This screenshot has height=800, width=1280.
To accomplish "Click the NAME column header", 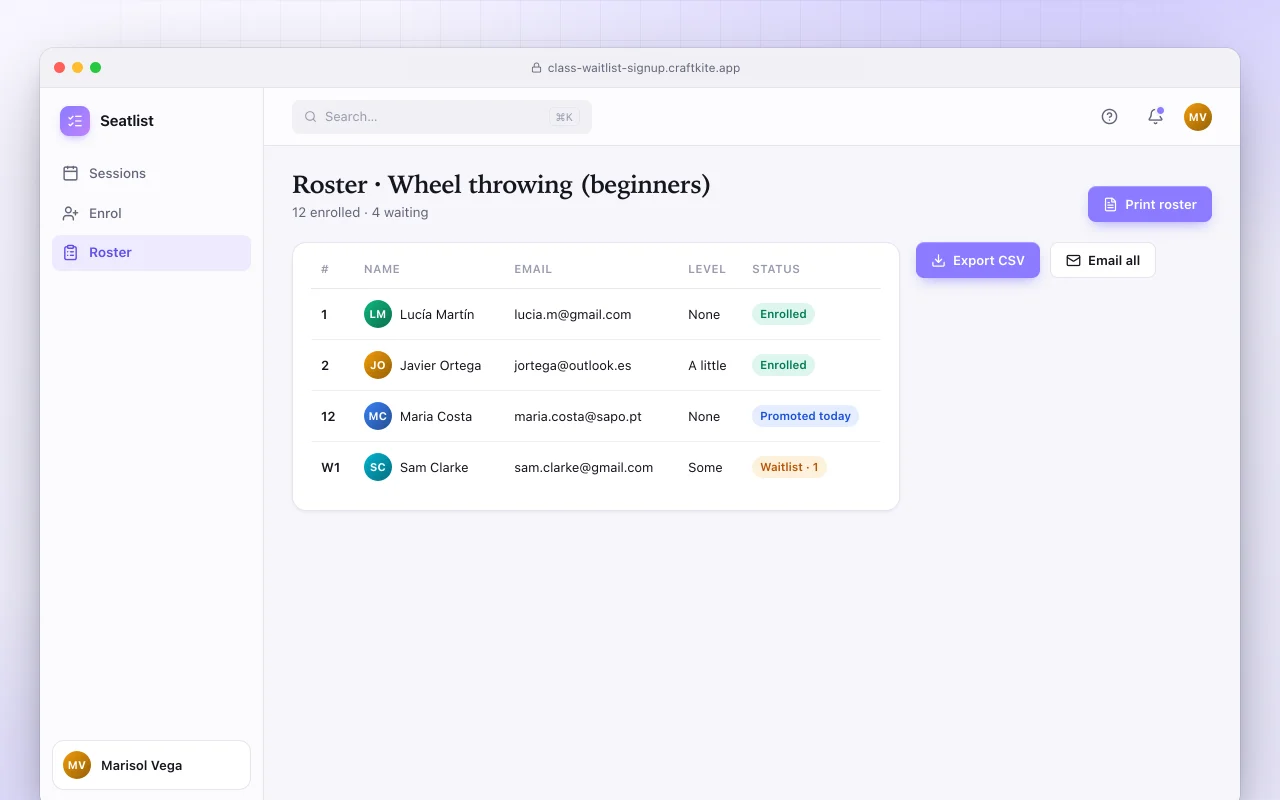I will (x=382, y=269).
